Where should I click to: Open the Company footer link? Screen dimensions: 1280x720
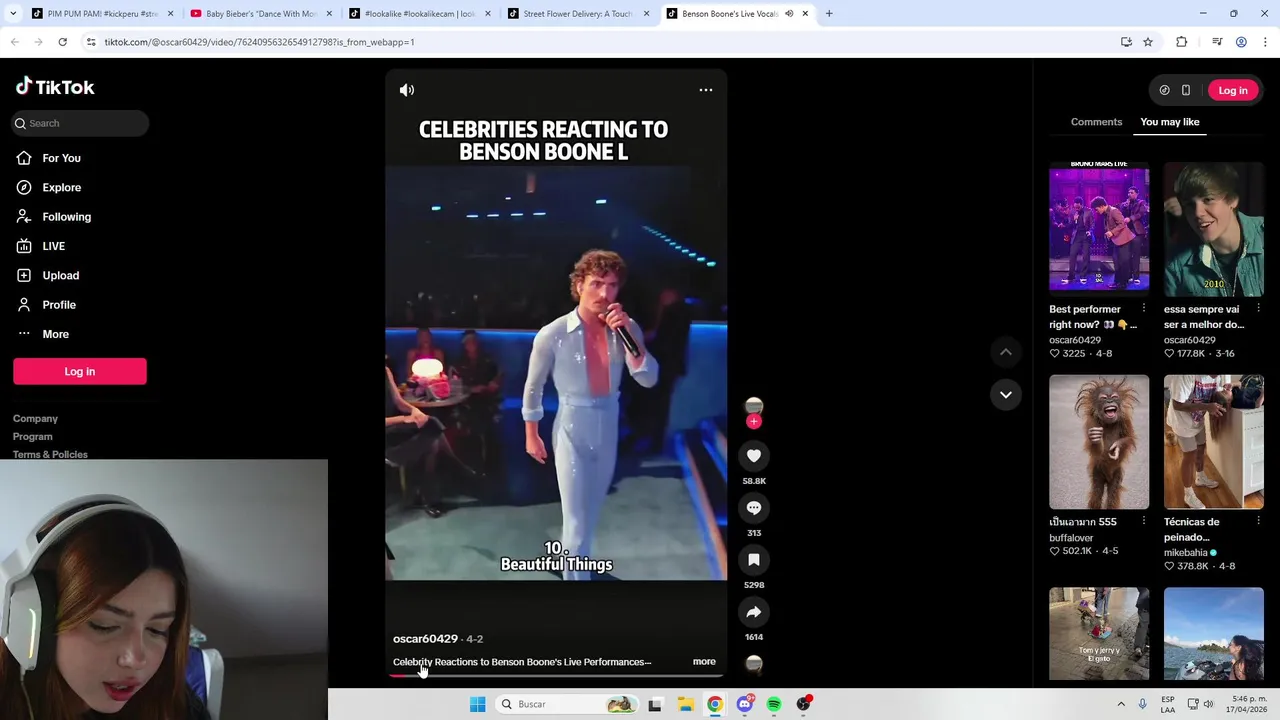35,419
